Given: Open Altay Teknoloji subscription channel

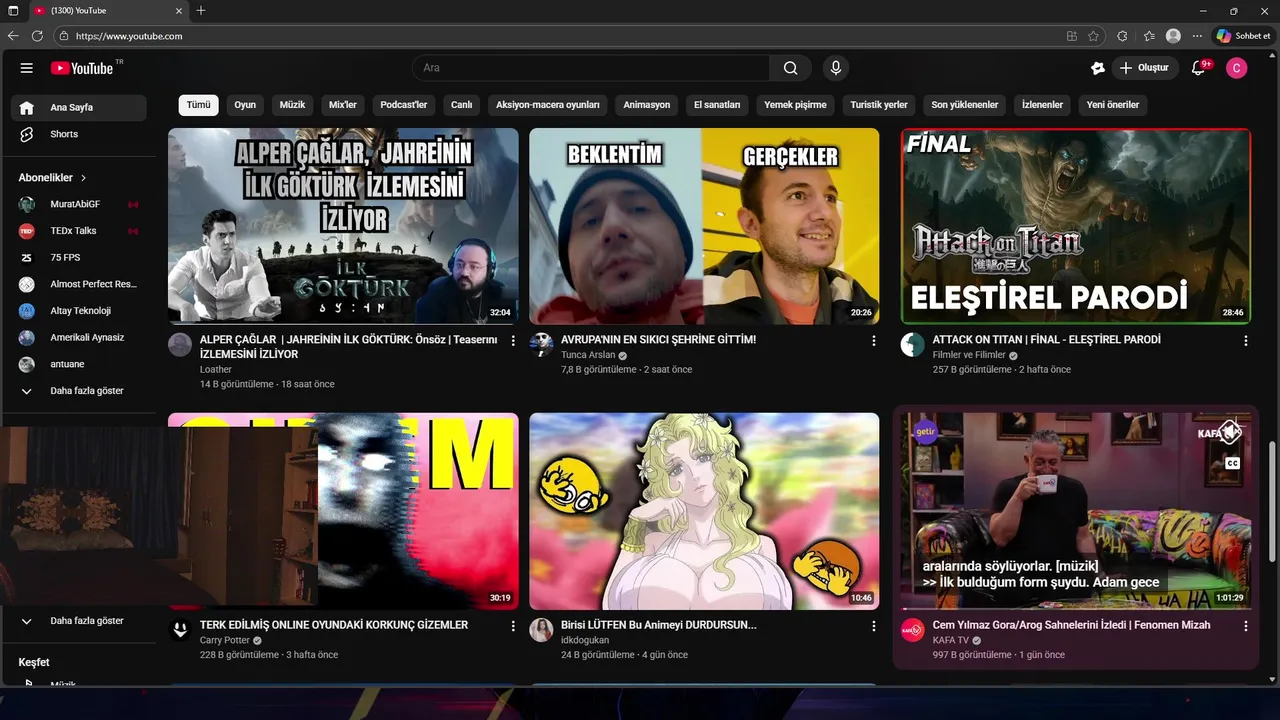Looking at the screenshot, I should click(78, 311).
